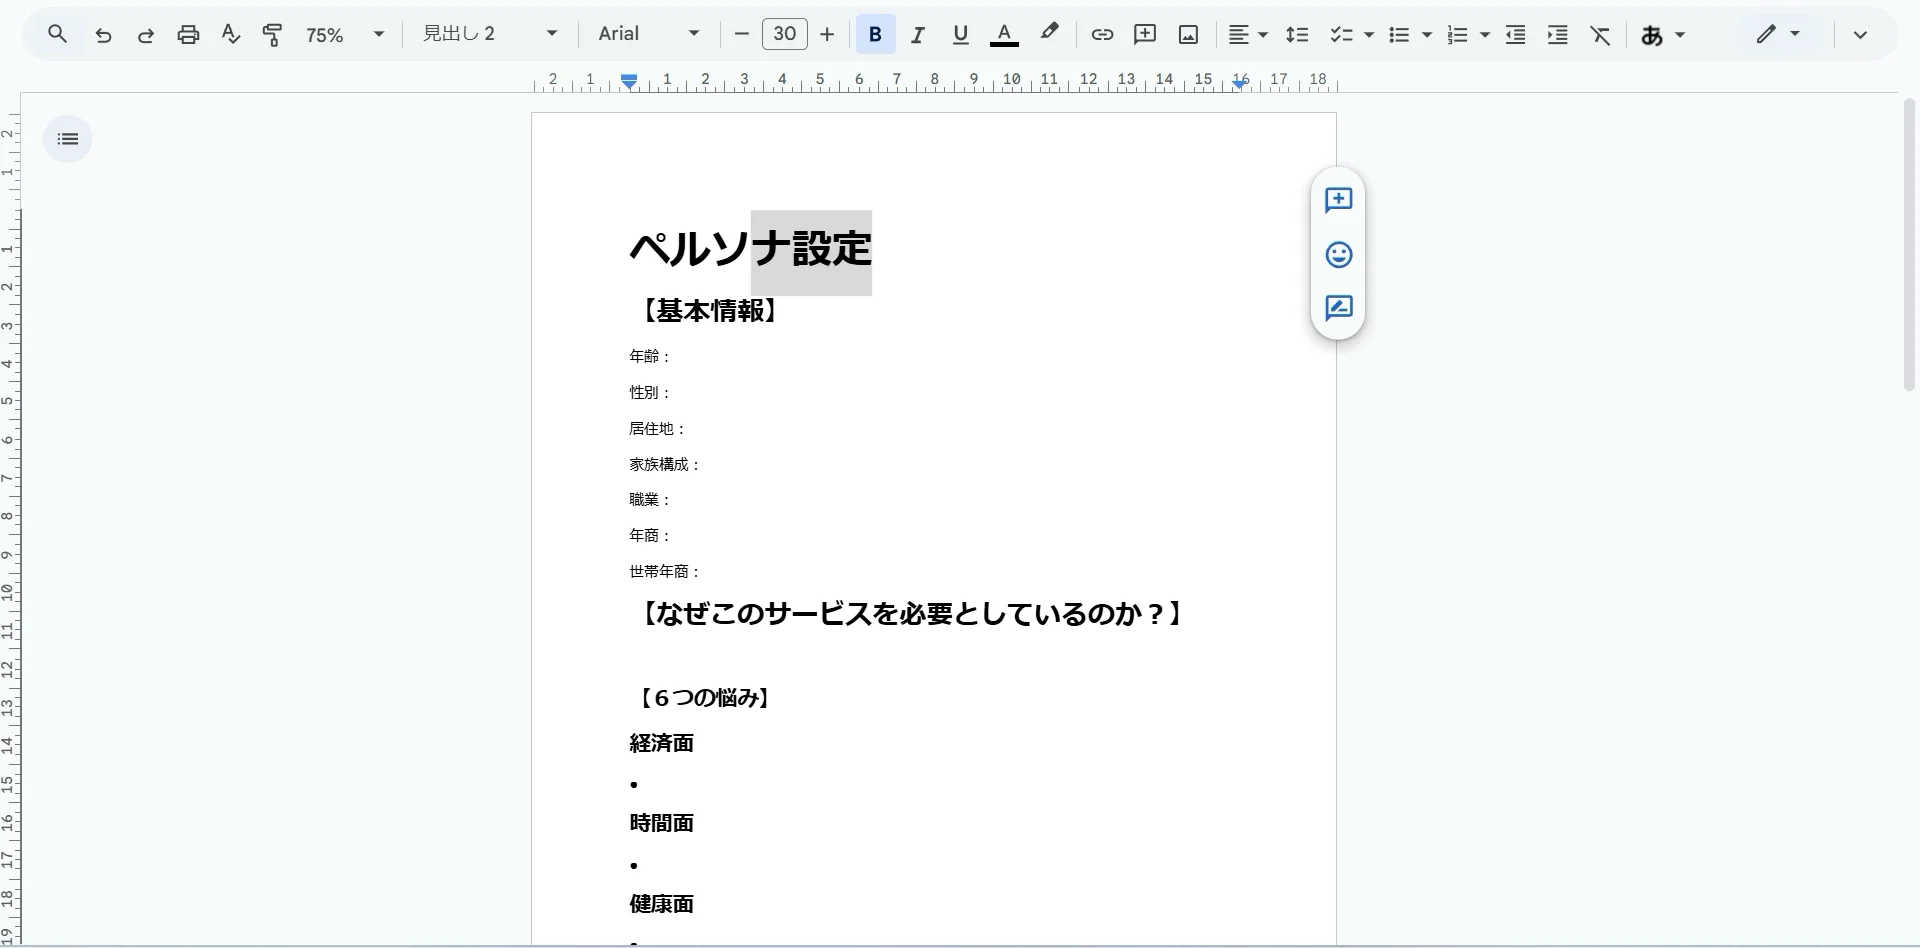Place cursor on the 年齢： line

650,356
